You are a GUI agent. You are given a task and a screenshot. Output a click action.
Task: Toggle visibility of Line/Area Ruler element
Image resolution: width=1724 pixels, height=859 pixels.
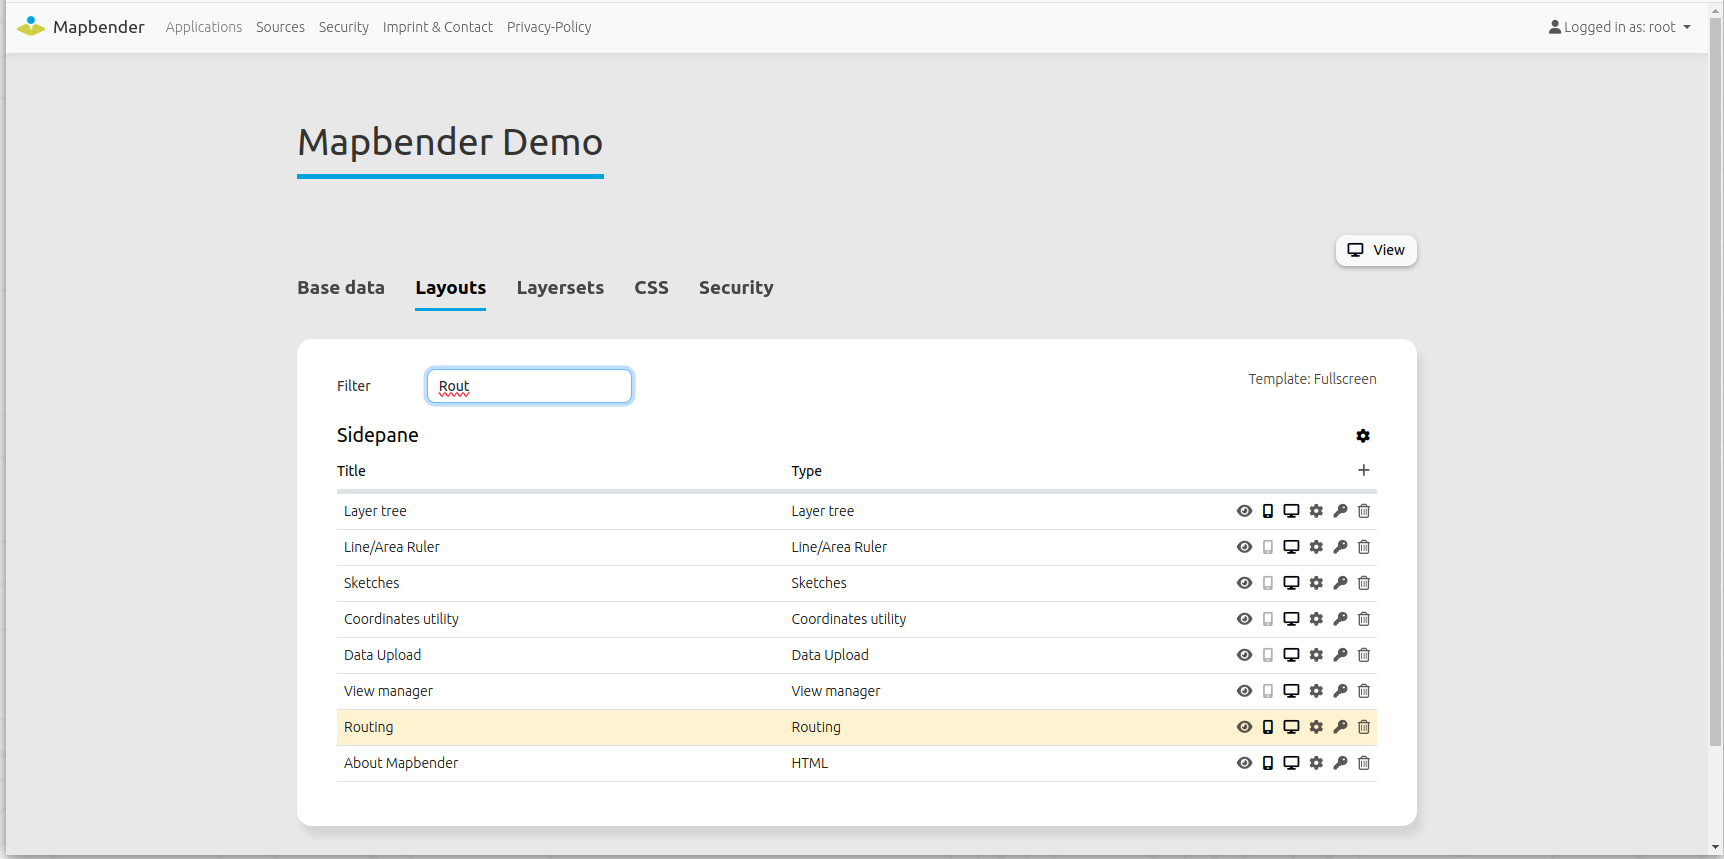point(1244,547)
